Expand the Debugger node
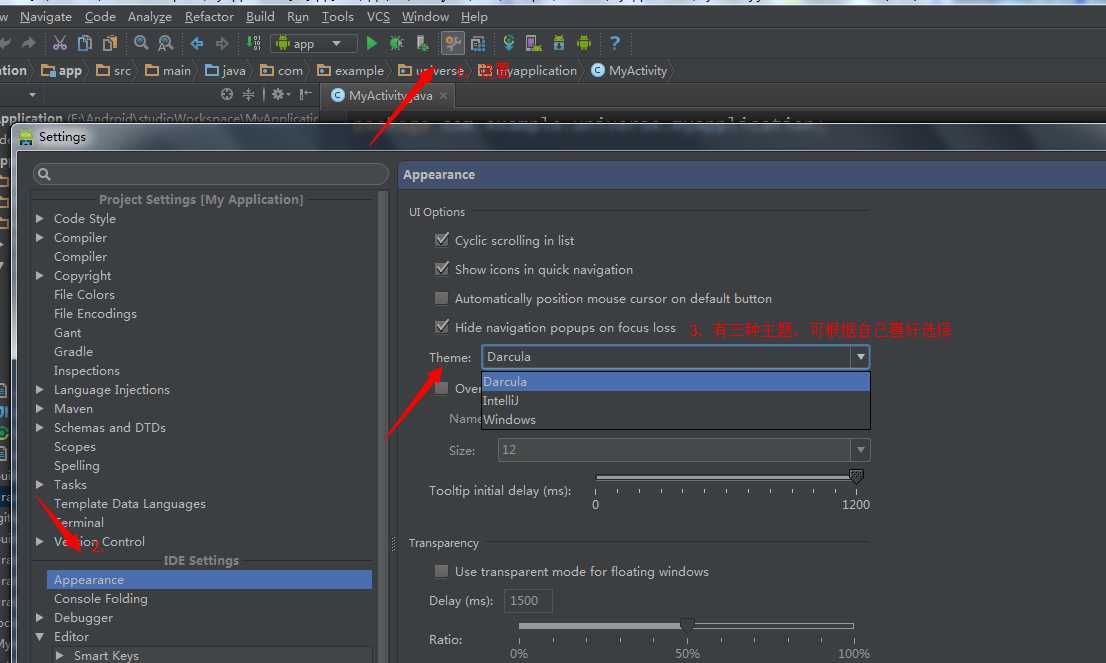Viewport: 1106px width, 663px height. pos(40,617)
